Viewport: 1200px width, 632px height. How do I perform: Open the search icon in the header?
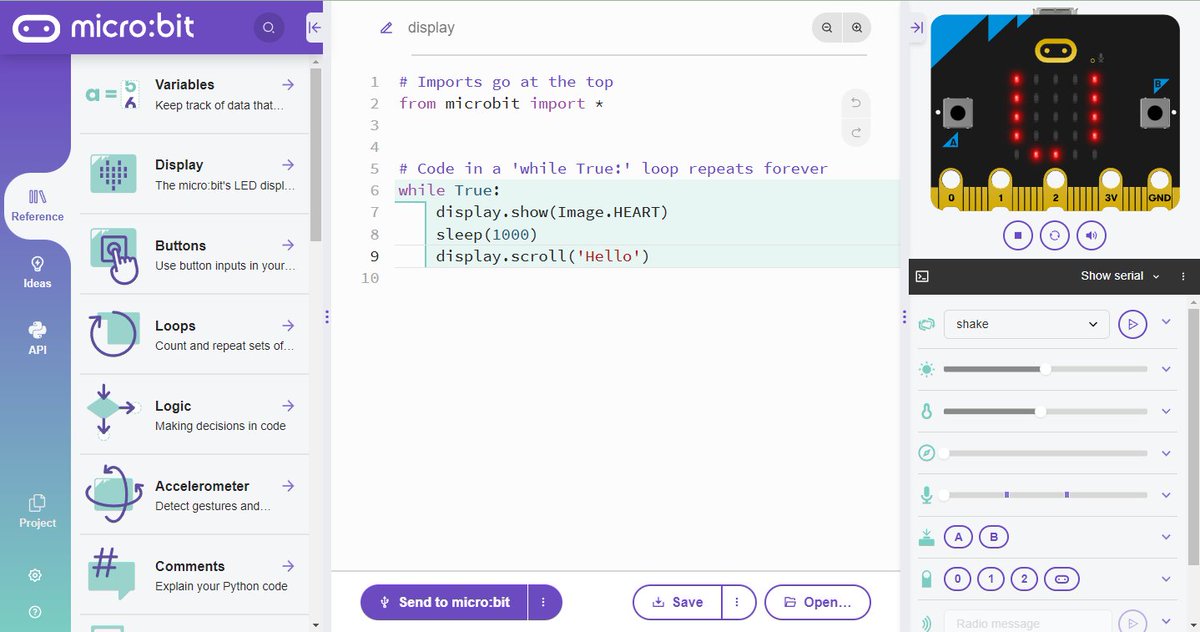pyautogui.click(x=268, y=27)
